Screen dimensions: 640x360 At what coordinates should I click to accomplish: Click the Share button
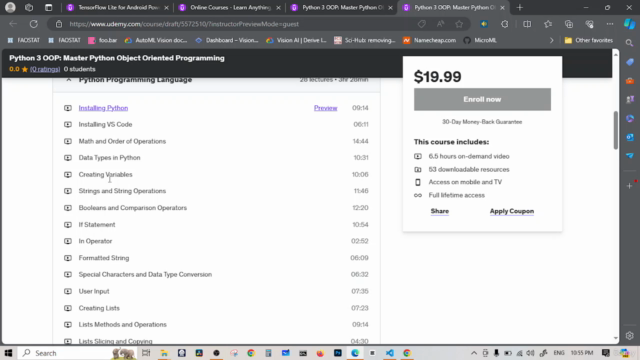[x=440, y=211]
